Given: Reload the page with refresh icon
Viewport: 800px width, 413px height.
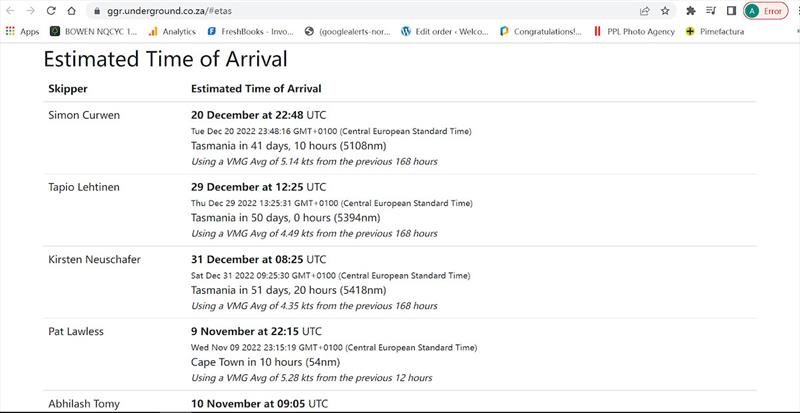Looking at the screenshot, I should [51, 11].
